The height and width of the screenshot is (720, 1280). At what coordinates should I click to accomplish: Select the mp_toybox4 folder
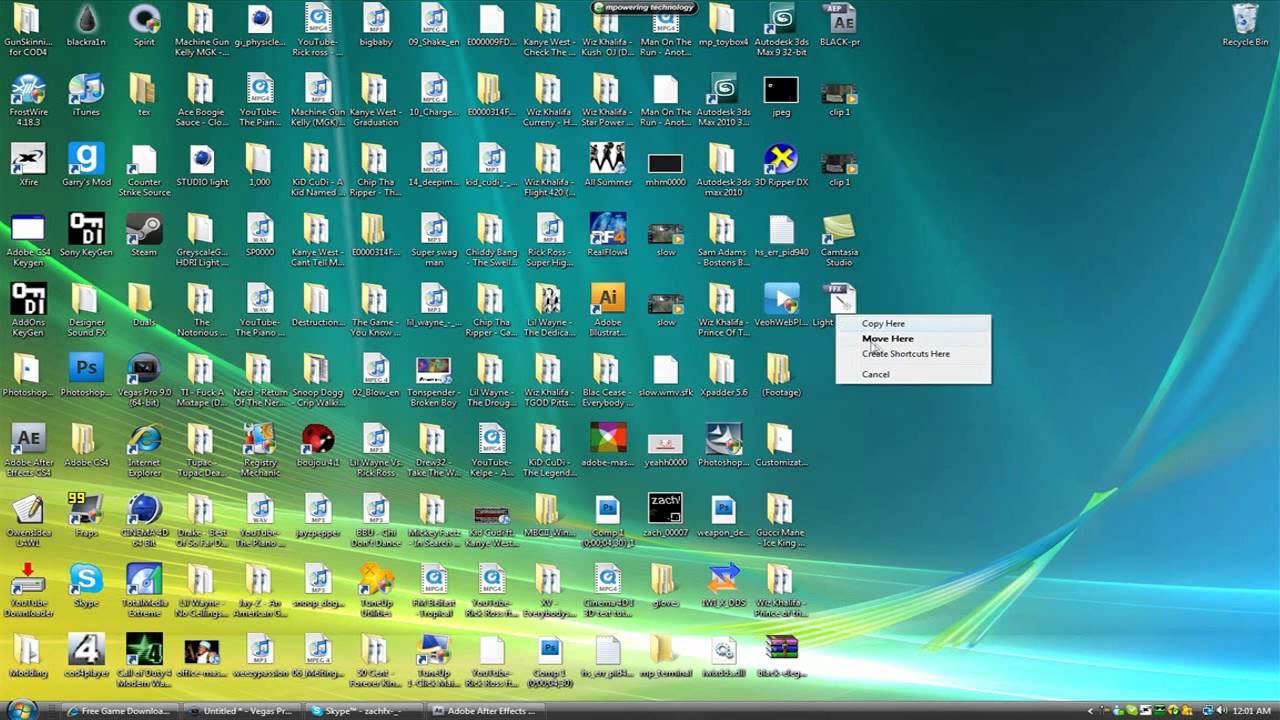(723, 26)
